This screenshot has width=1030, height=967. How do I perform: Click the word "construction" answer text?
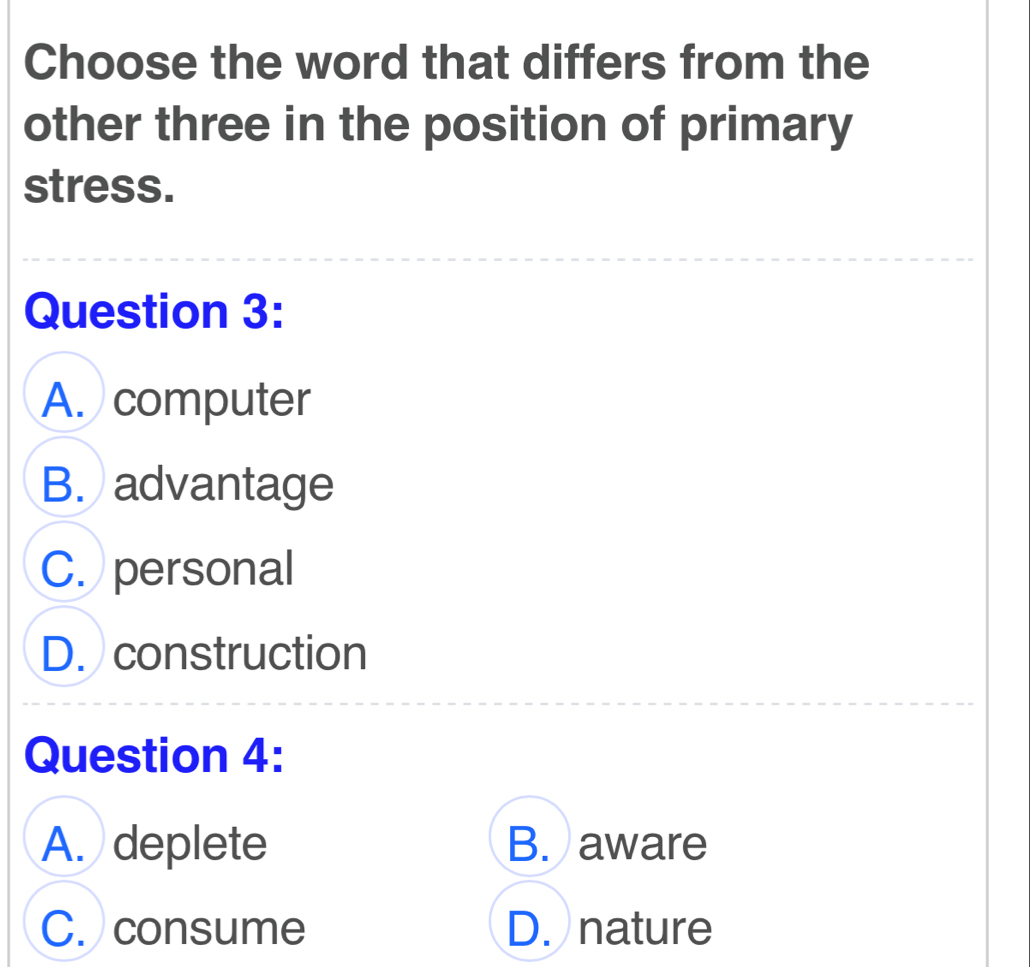click(248, 654)
